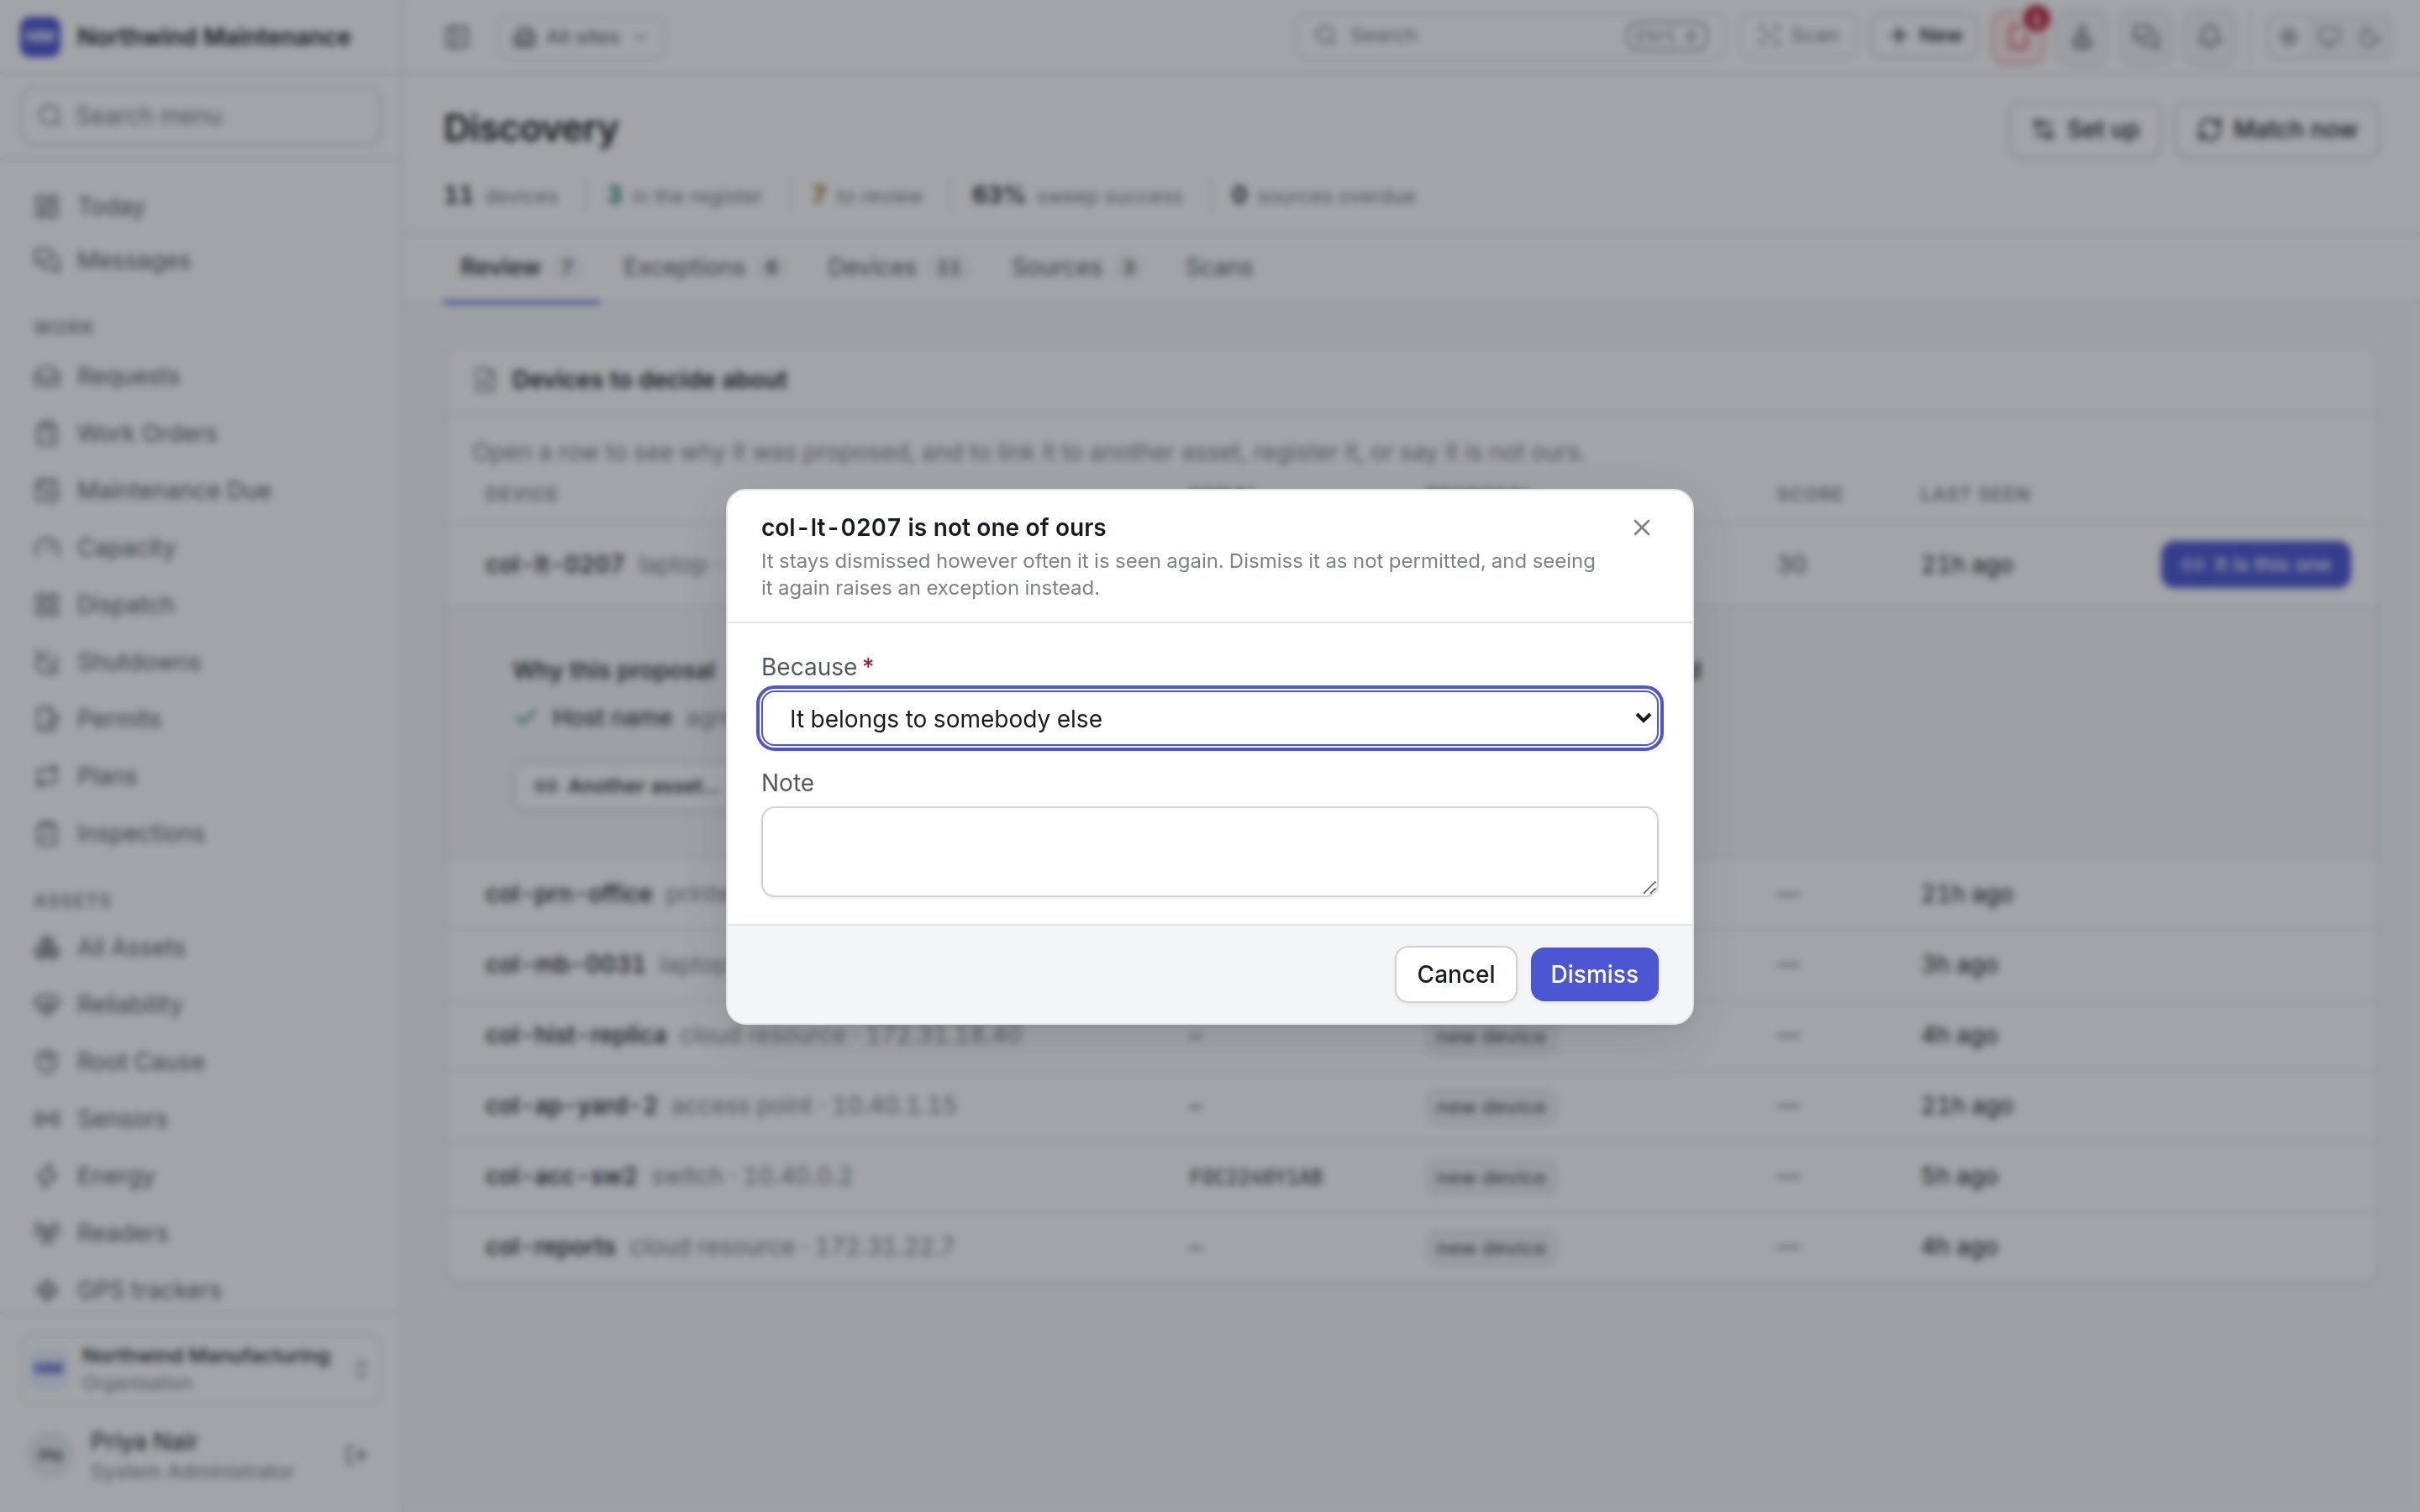2420x1512 pixels.
Task: Close the dialog with the X icon
Action: pyautogui.click(x=1641, y=527)
